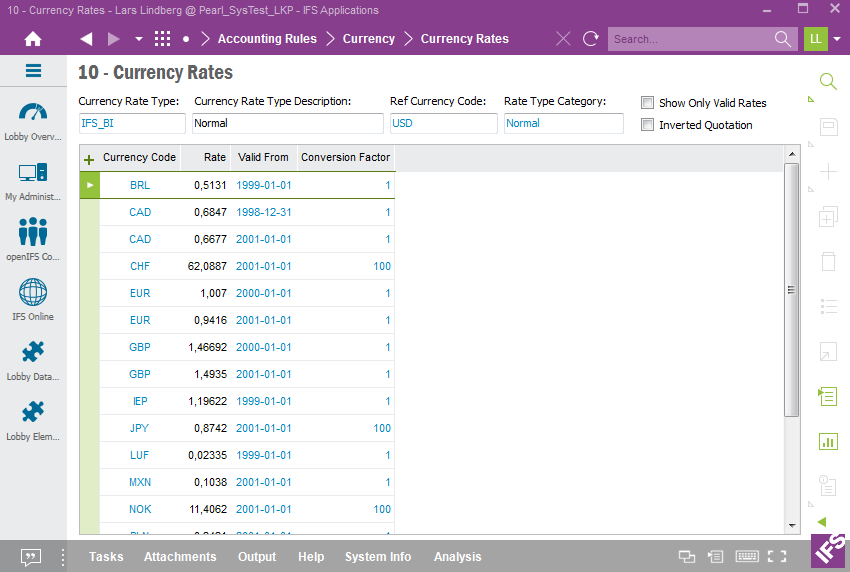Open openIFS Community shortcut

tap(33, 240)
